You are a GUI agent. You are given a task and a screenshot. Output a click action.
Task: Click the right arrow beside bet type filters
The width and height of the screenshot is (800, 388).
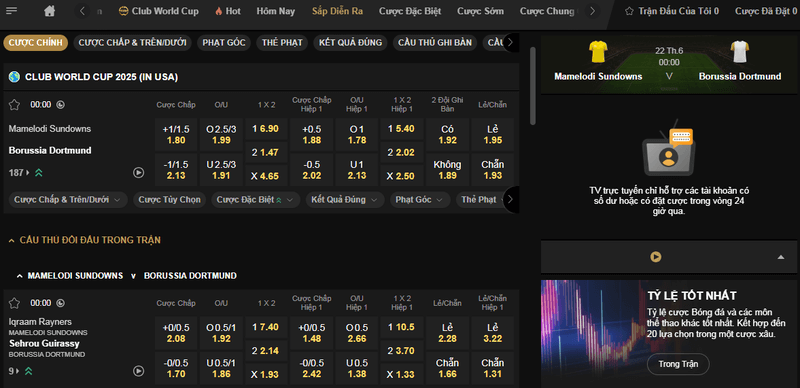coord(510,43)
